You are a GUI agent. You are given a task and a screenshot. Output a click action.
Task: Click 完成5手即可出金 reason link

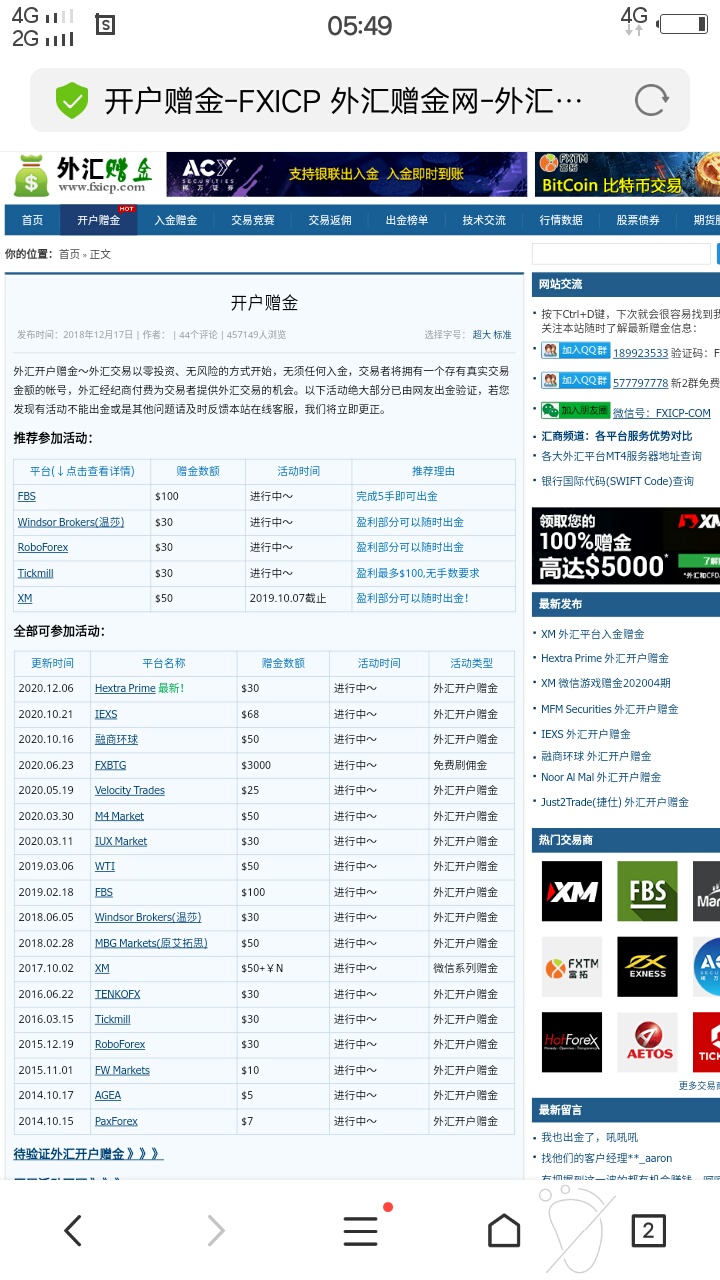click(396, 496)
